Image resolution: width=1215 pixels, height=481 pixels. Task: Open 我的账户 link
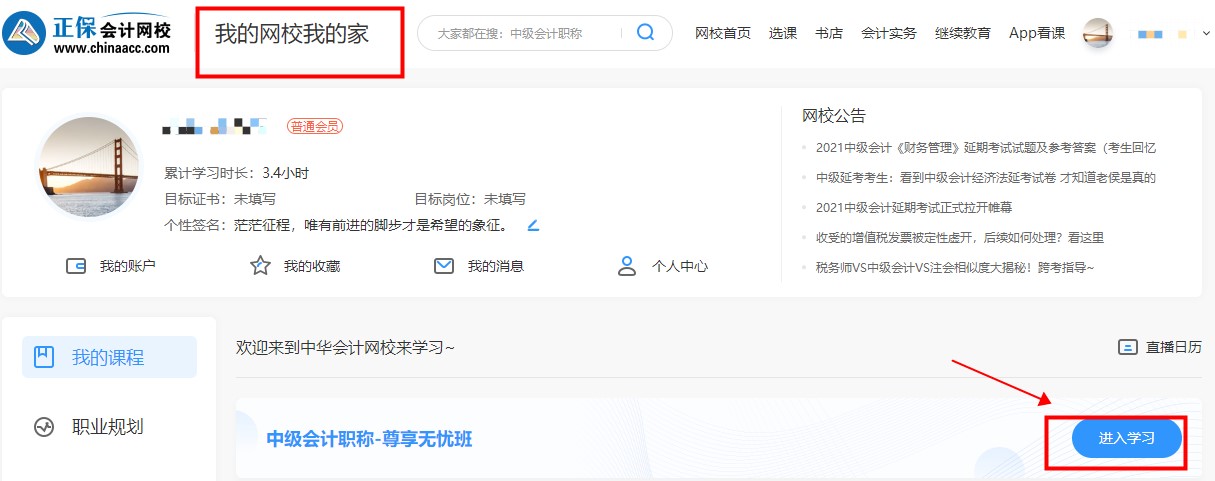tap(128, 266)
